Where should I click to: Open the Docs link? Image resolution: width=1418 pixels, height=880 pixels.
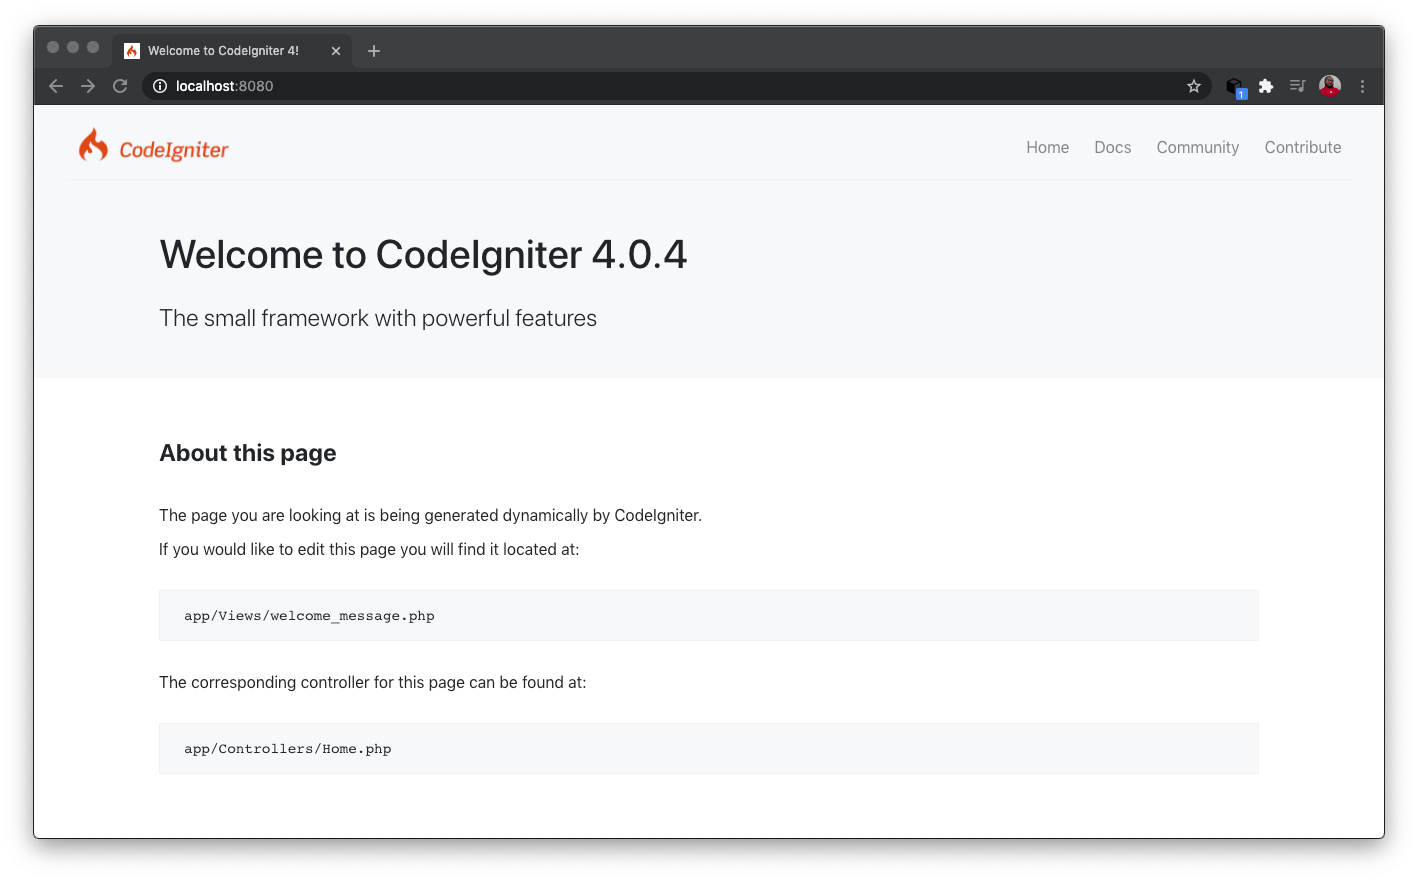(1112, 147)
